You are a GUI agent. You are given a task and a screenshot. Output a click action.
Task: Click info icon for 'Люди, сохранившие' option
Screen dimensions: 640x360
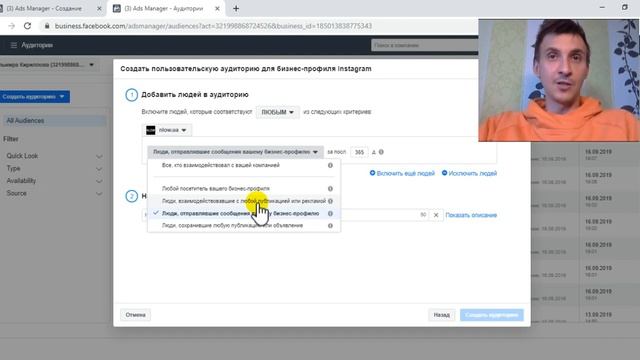click(330, 225)
